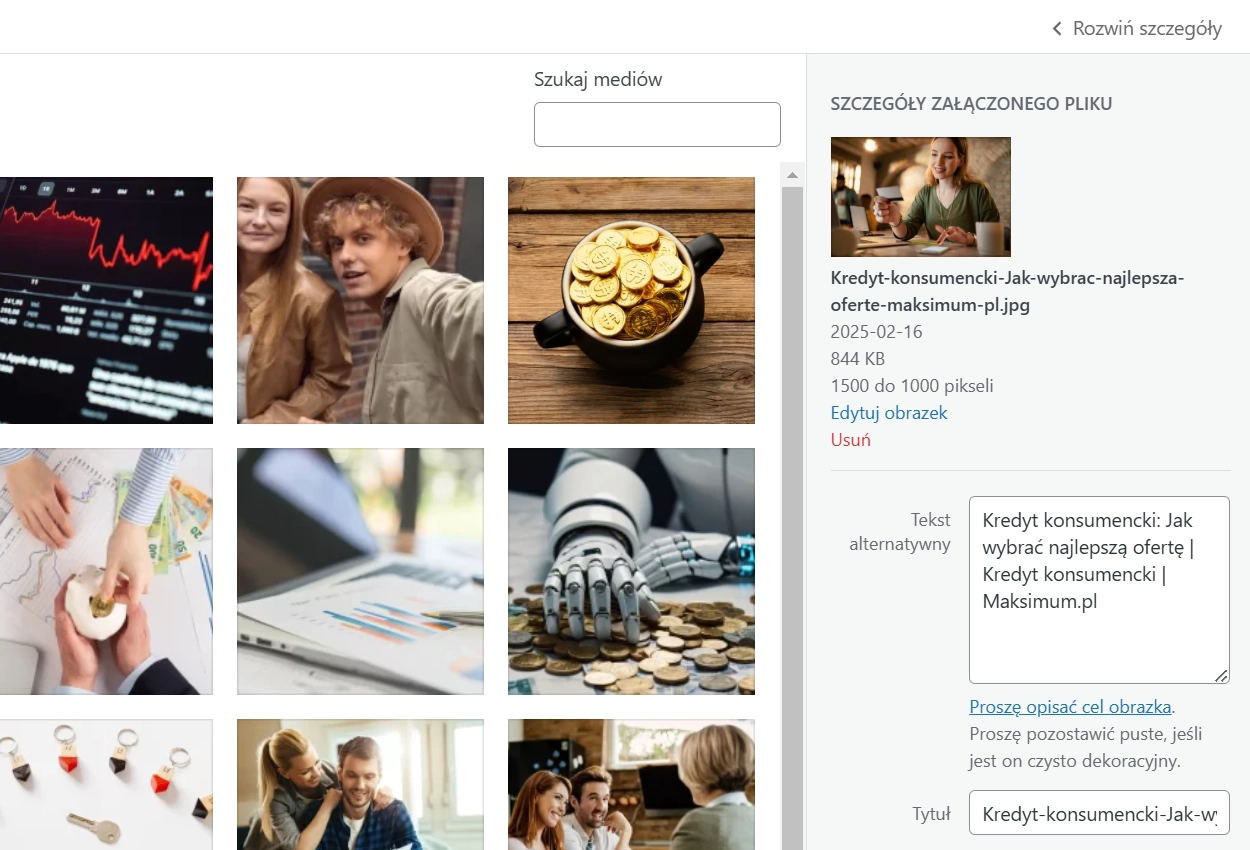The image size is (1250, 850).
Task: Select the hands holding piggy bank image
Action: point(106,571)
